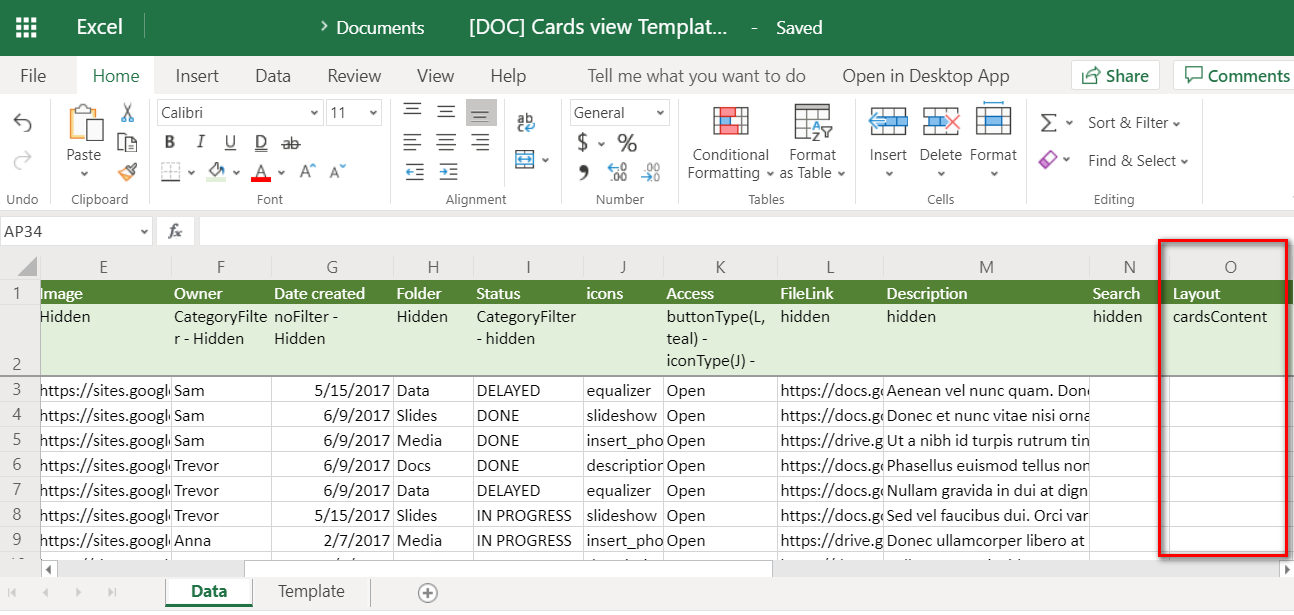The image size is (1294, 615).
Task: Apply percent style with the % icon
Action: pos(627,143)
